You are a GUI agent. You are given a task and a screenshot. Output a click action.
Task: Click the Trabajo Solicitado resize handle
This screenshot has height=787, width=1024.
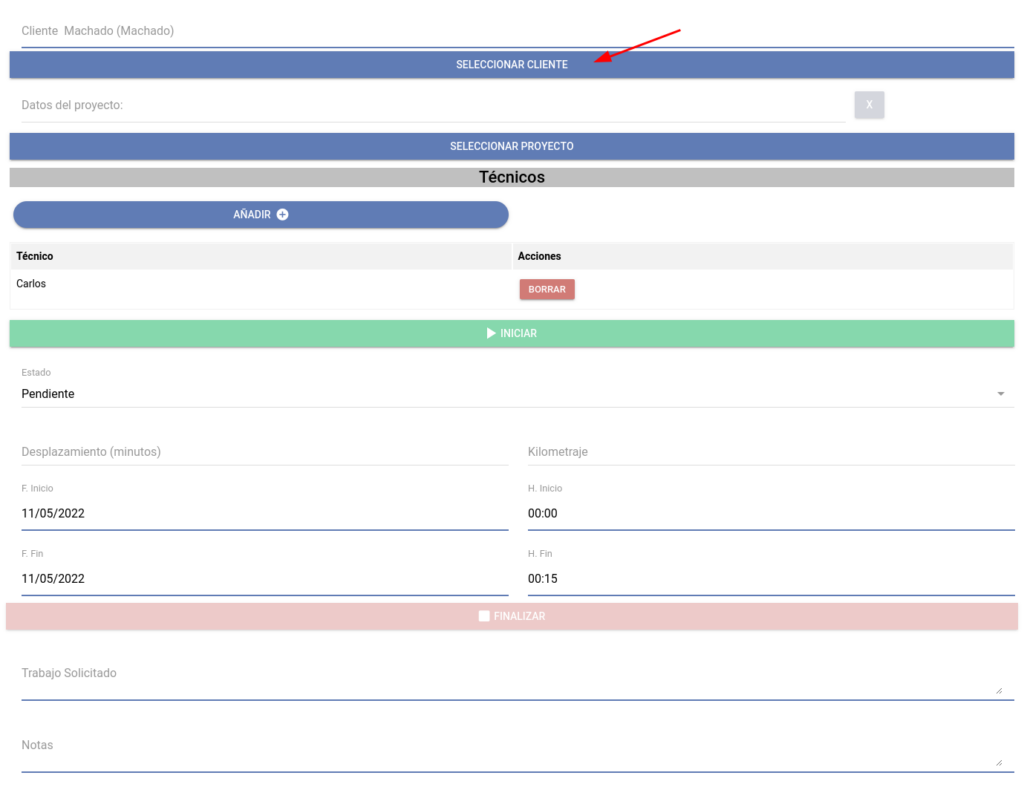pyautogui.click(x=997, y=690)
